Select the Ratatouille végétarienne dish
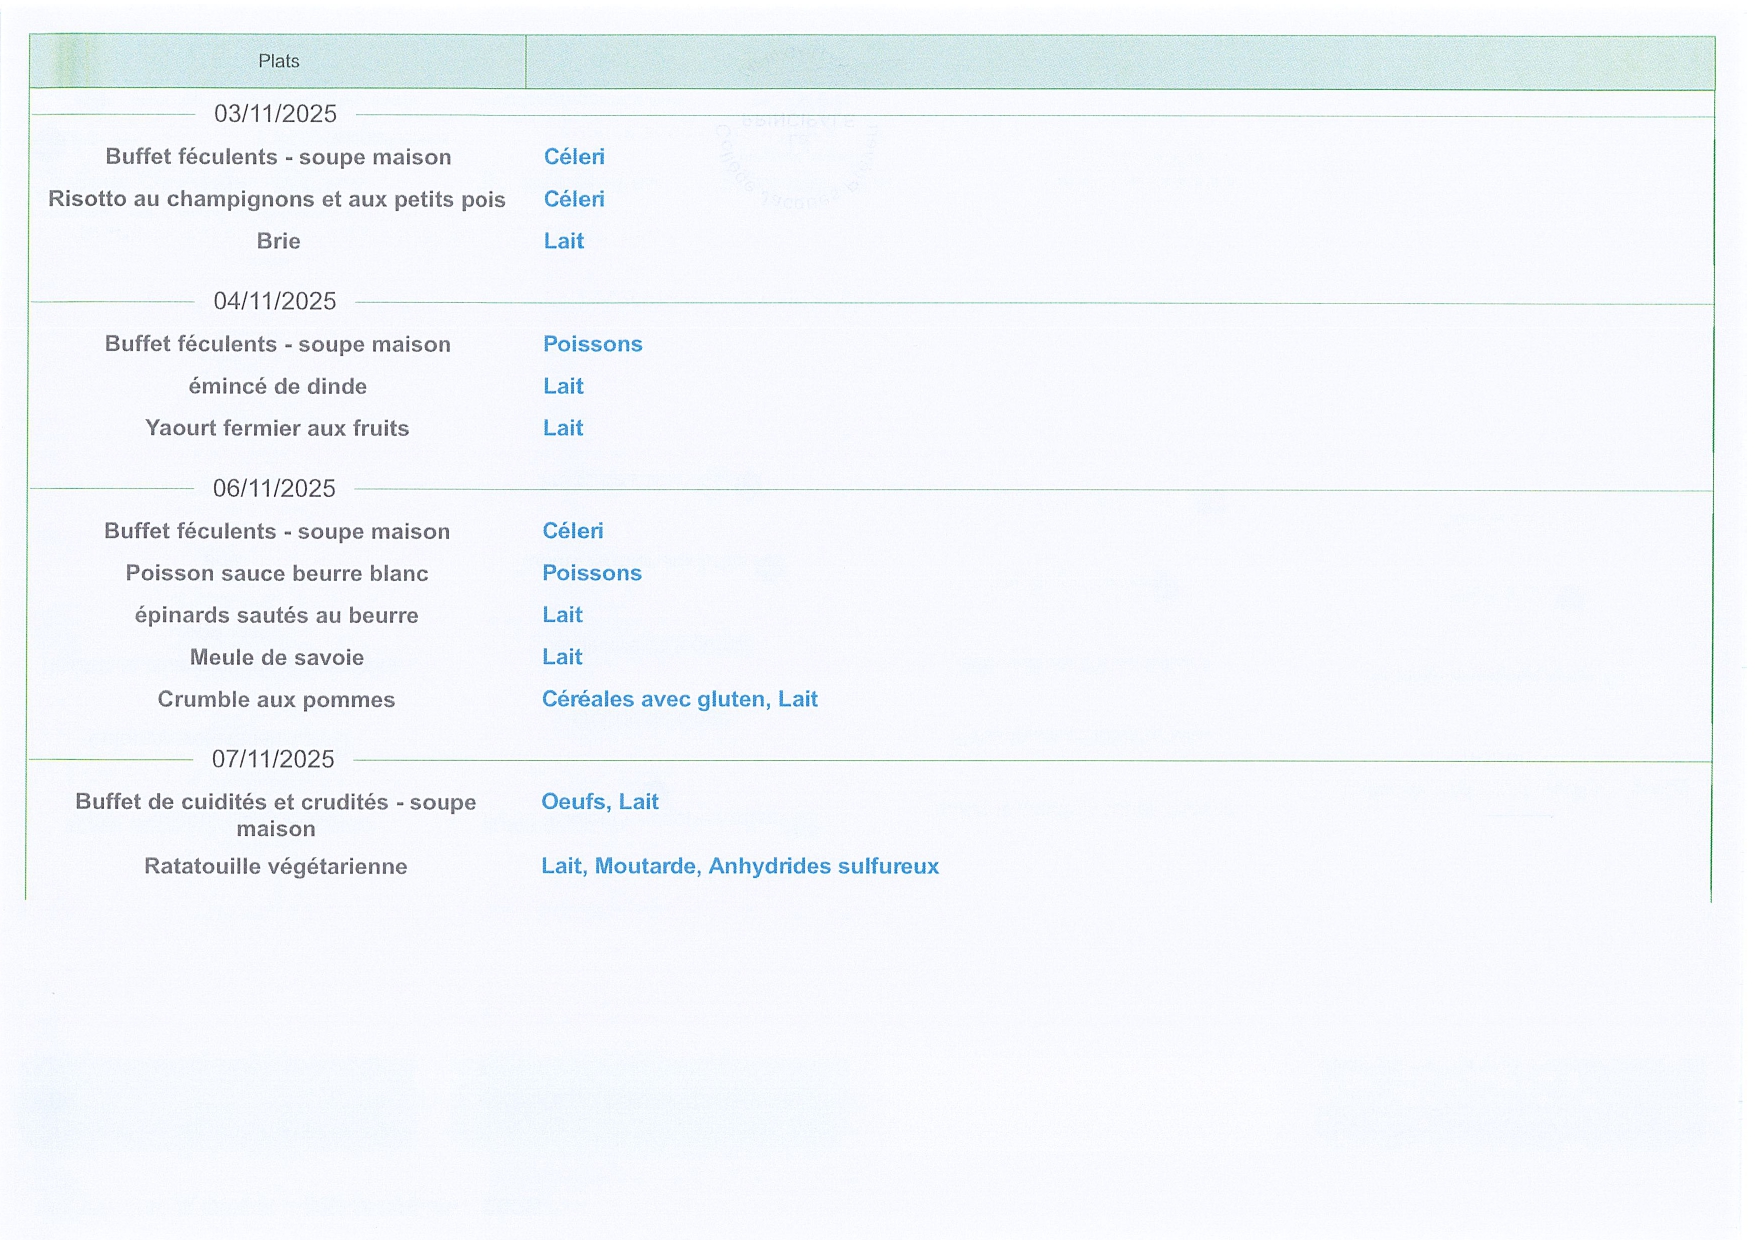 (x=276, y=866)
